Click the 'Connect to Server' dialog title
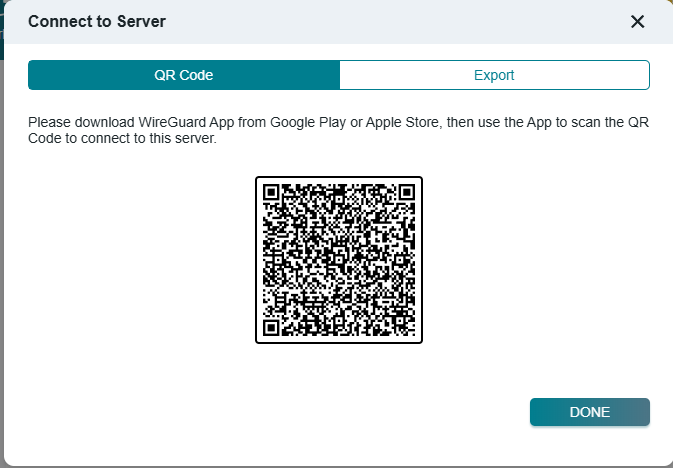Screen dimensions: 673x468 (x=97, y=21)
